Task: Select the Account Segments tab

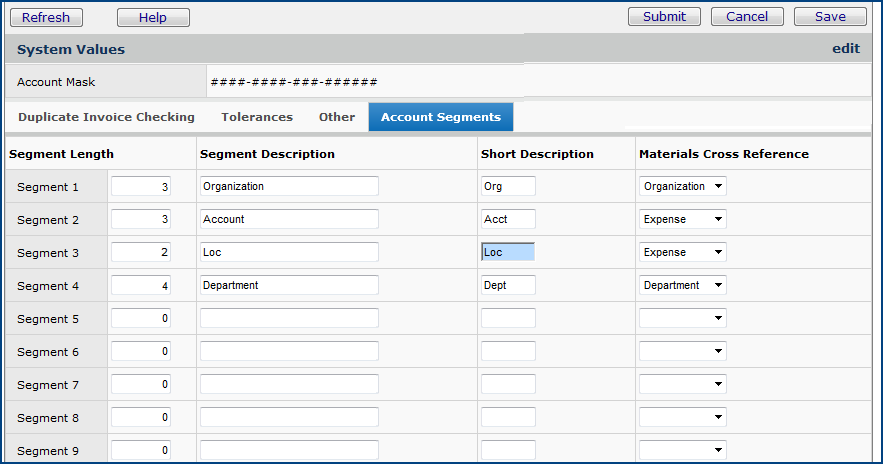Action: [441, 117]
